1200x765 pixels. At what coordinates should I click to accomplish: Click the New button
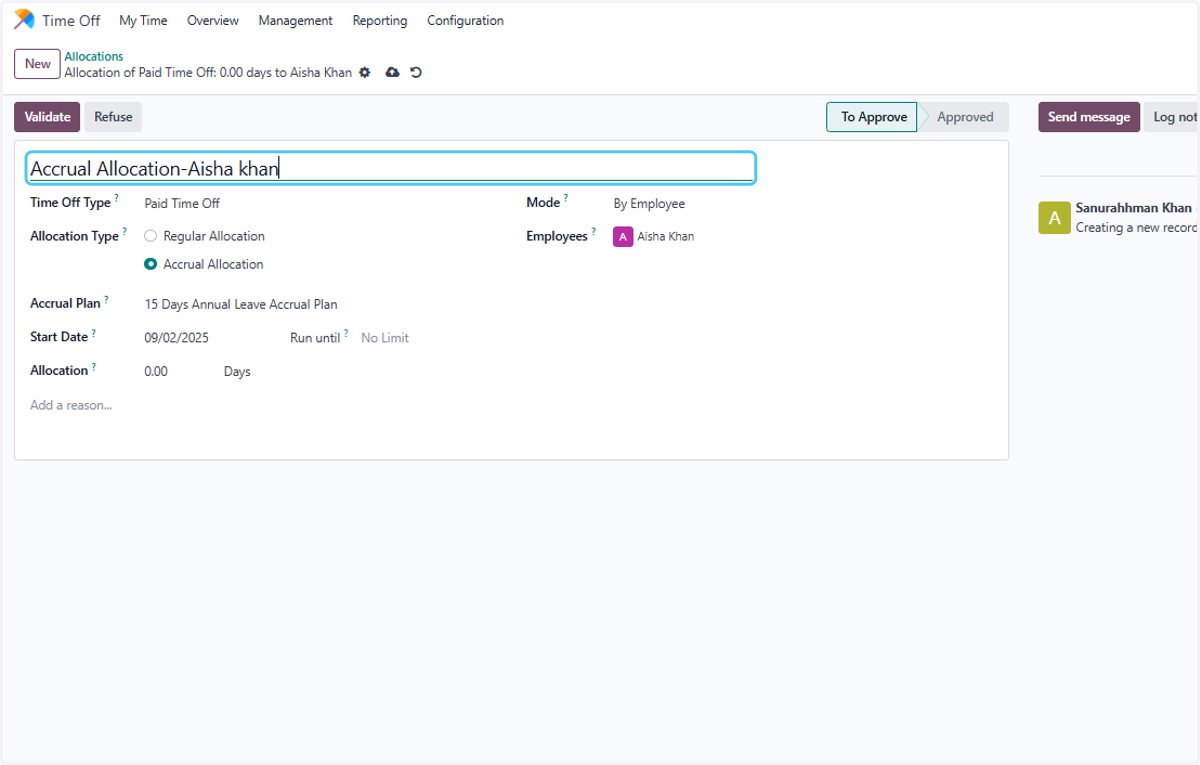[x=38, y=64]
